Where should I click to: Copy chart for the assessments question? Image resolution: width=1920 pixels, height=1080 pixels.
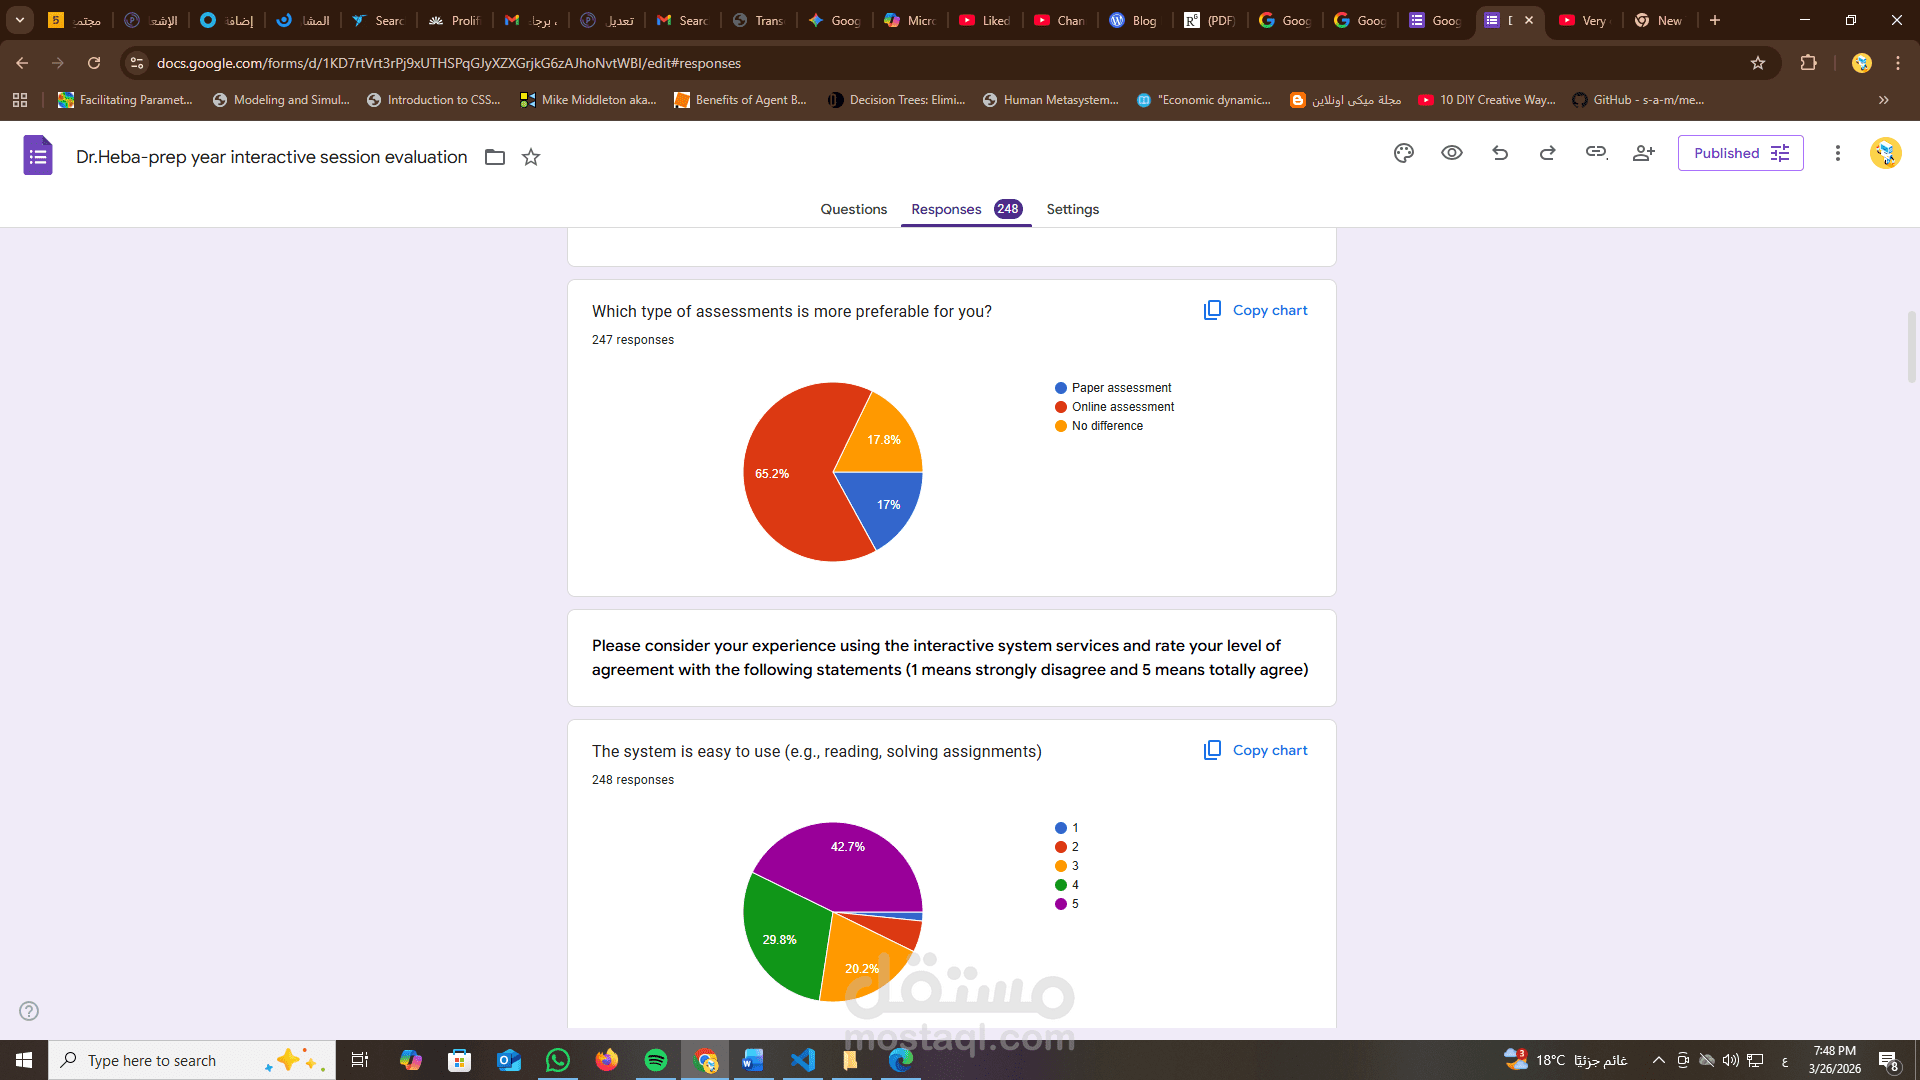click(1256, 310)
